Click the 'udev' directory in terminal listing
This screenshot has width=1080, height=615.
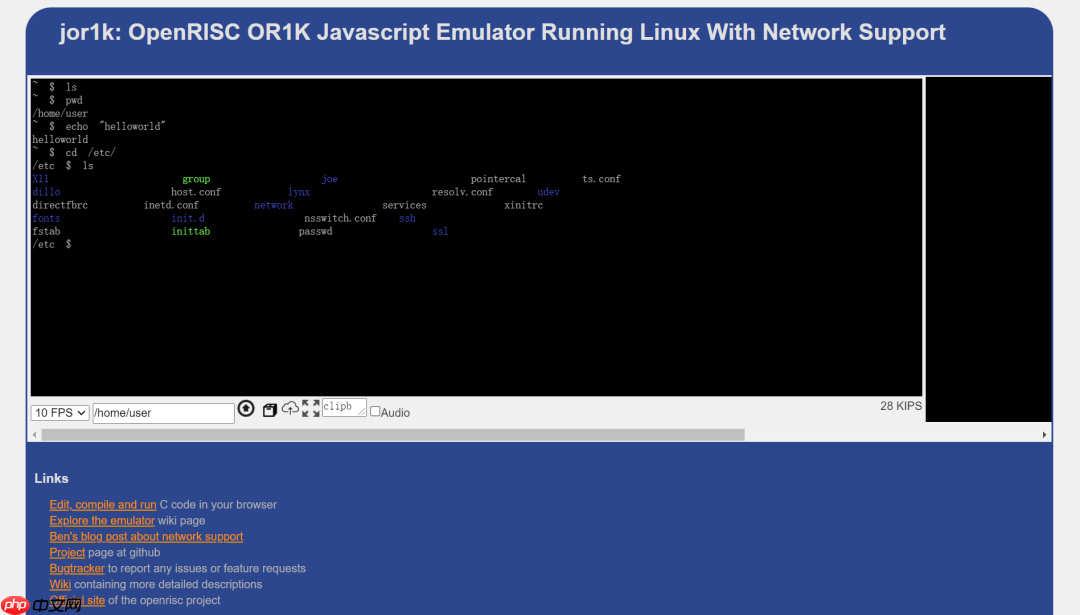tap(548, 192)
